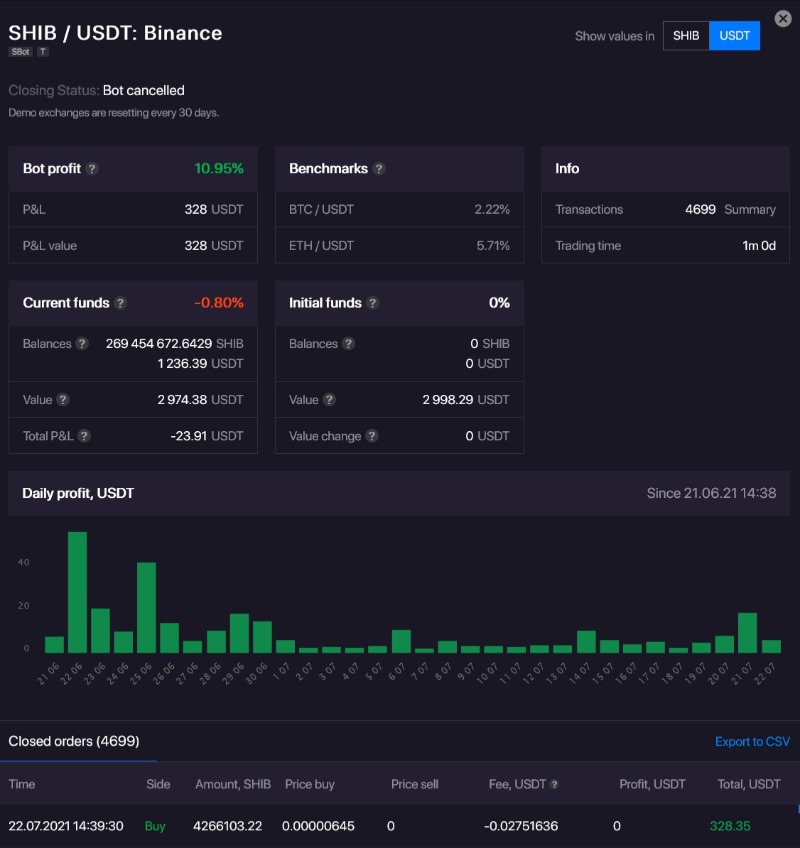Click the order time 22.07.2021 14:39:30
The width and height of the screenshot is (800, 848).
pos(66,826)
